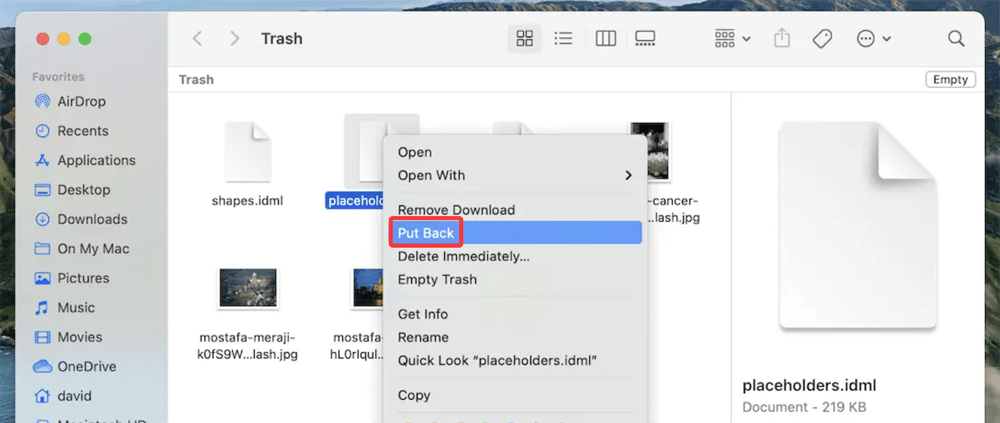Click the Share icon in toolbar
The height and width of the screenshot is (423, 1000).
coord(781,39)
